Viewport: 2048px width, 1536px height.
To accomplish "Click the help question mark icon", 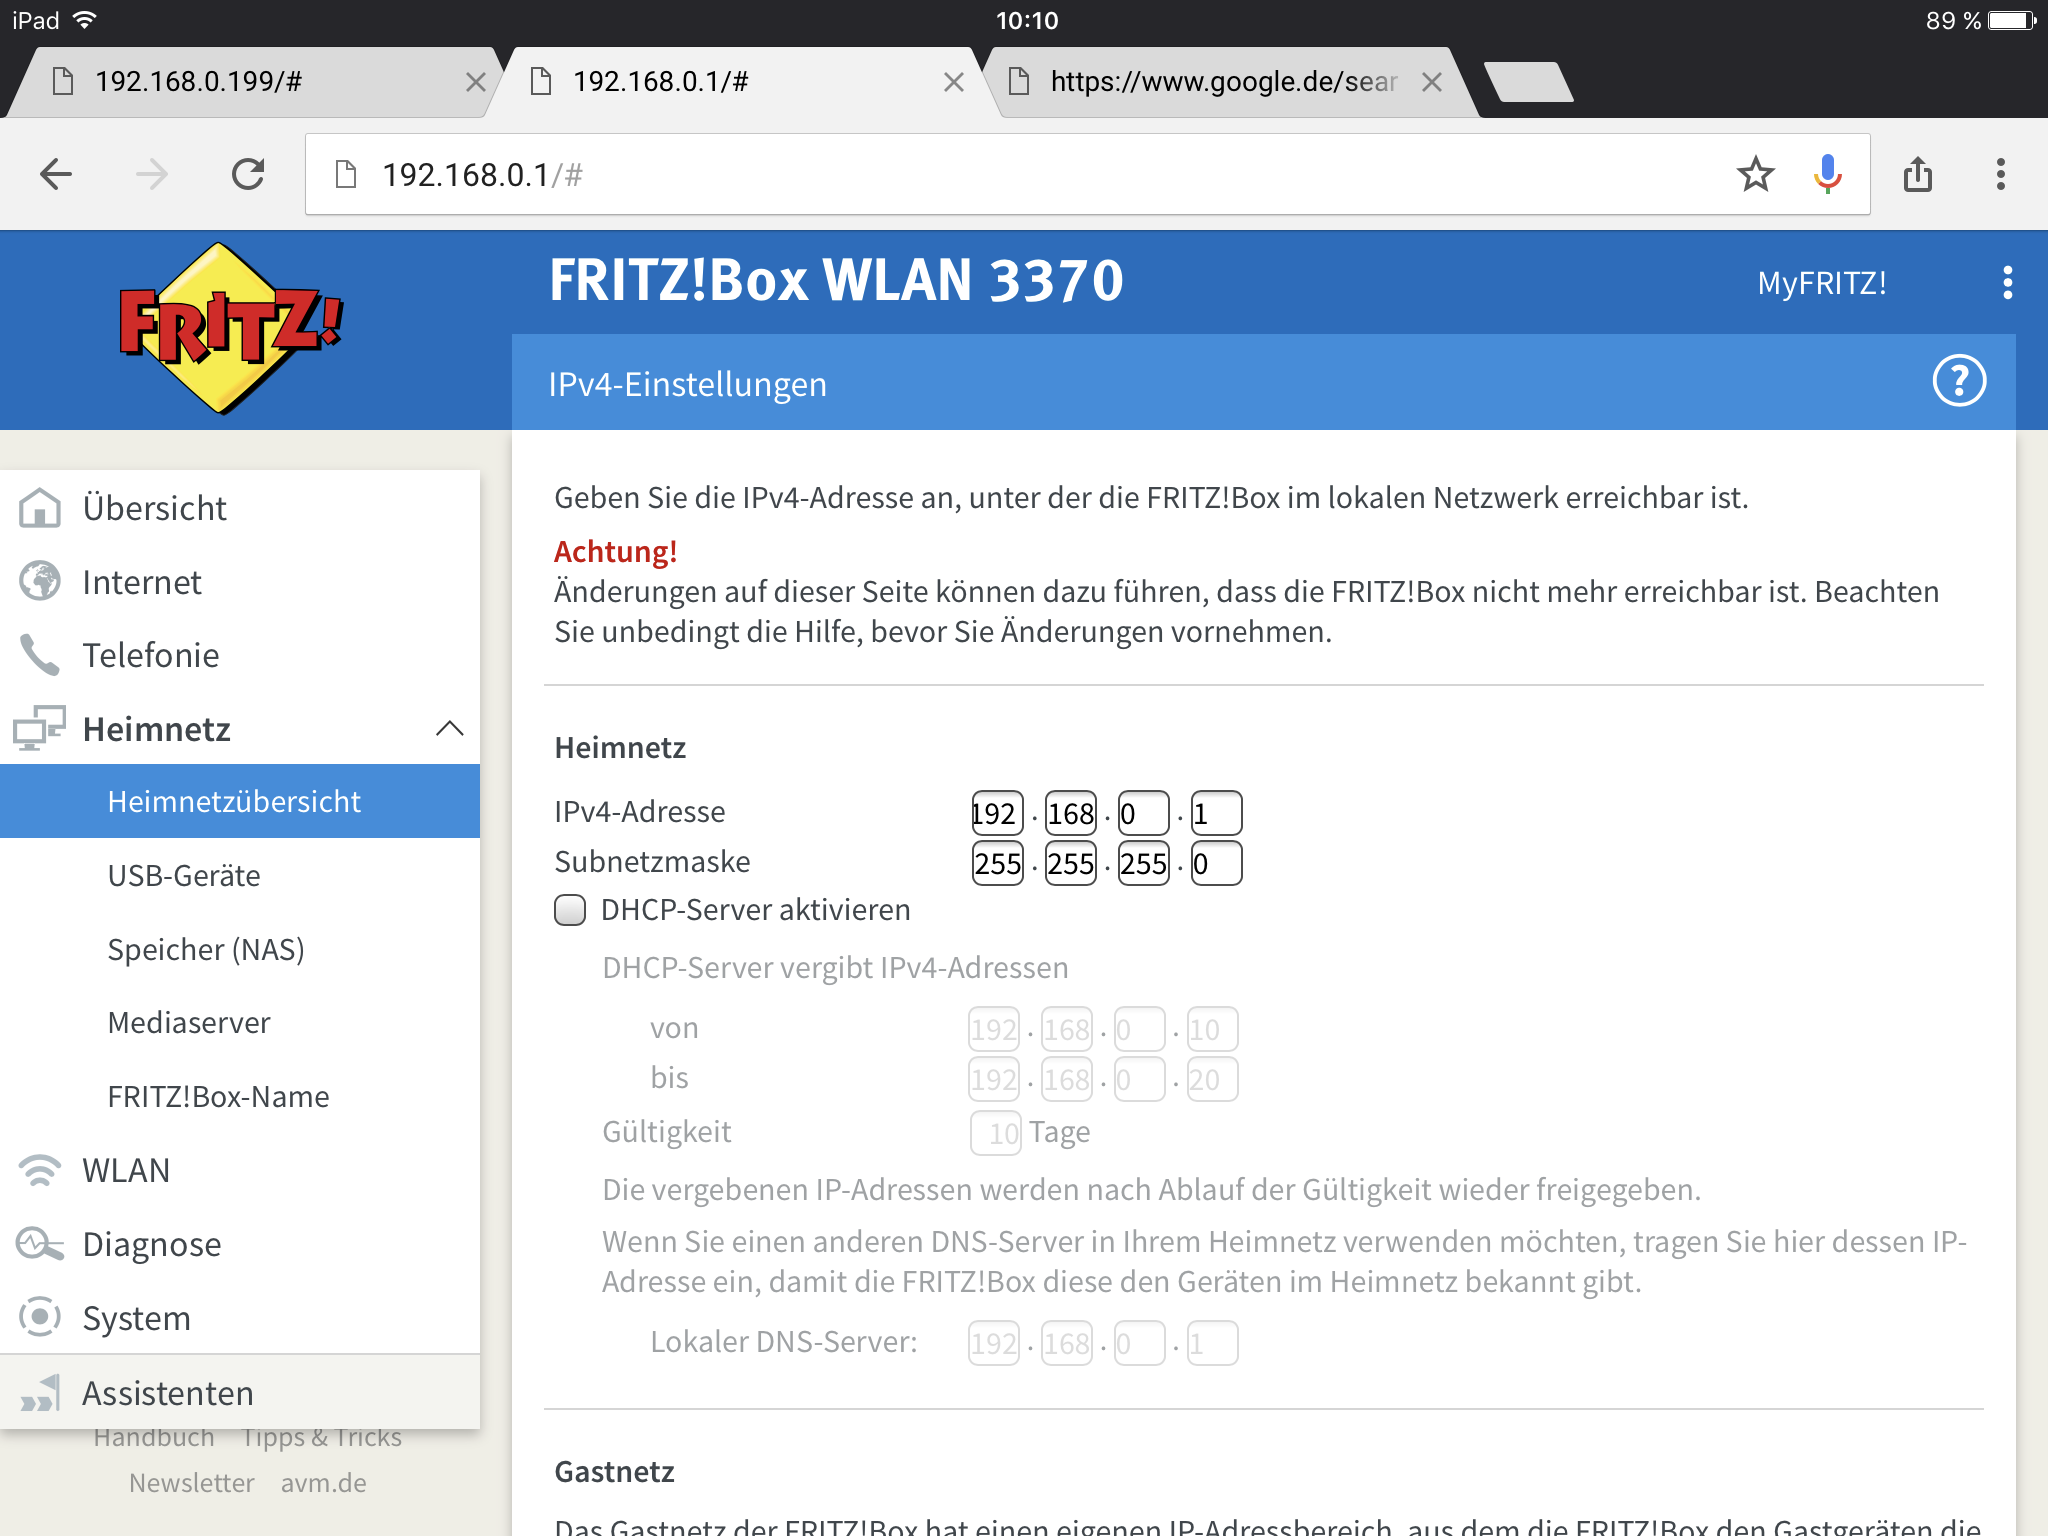I will 1959,382.
